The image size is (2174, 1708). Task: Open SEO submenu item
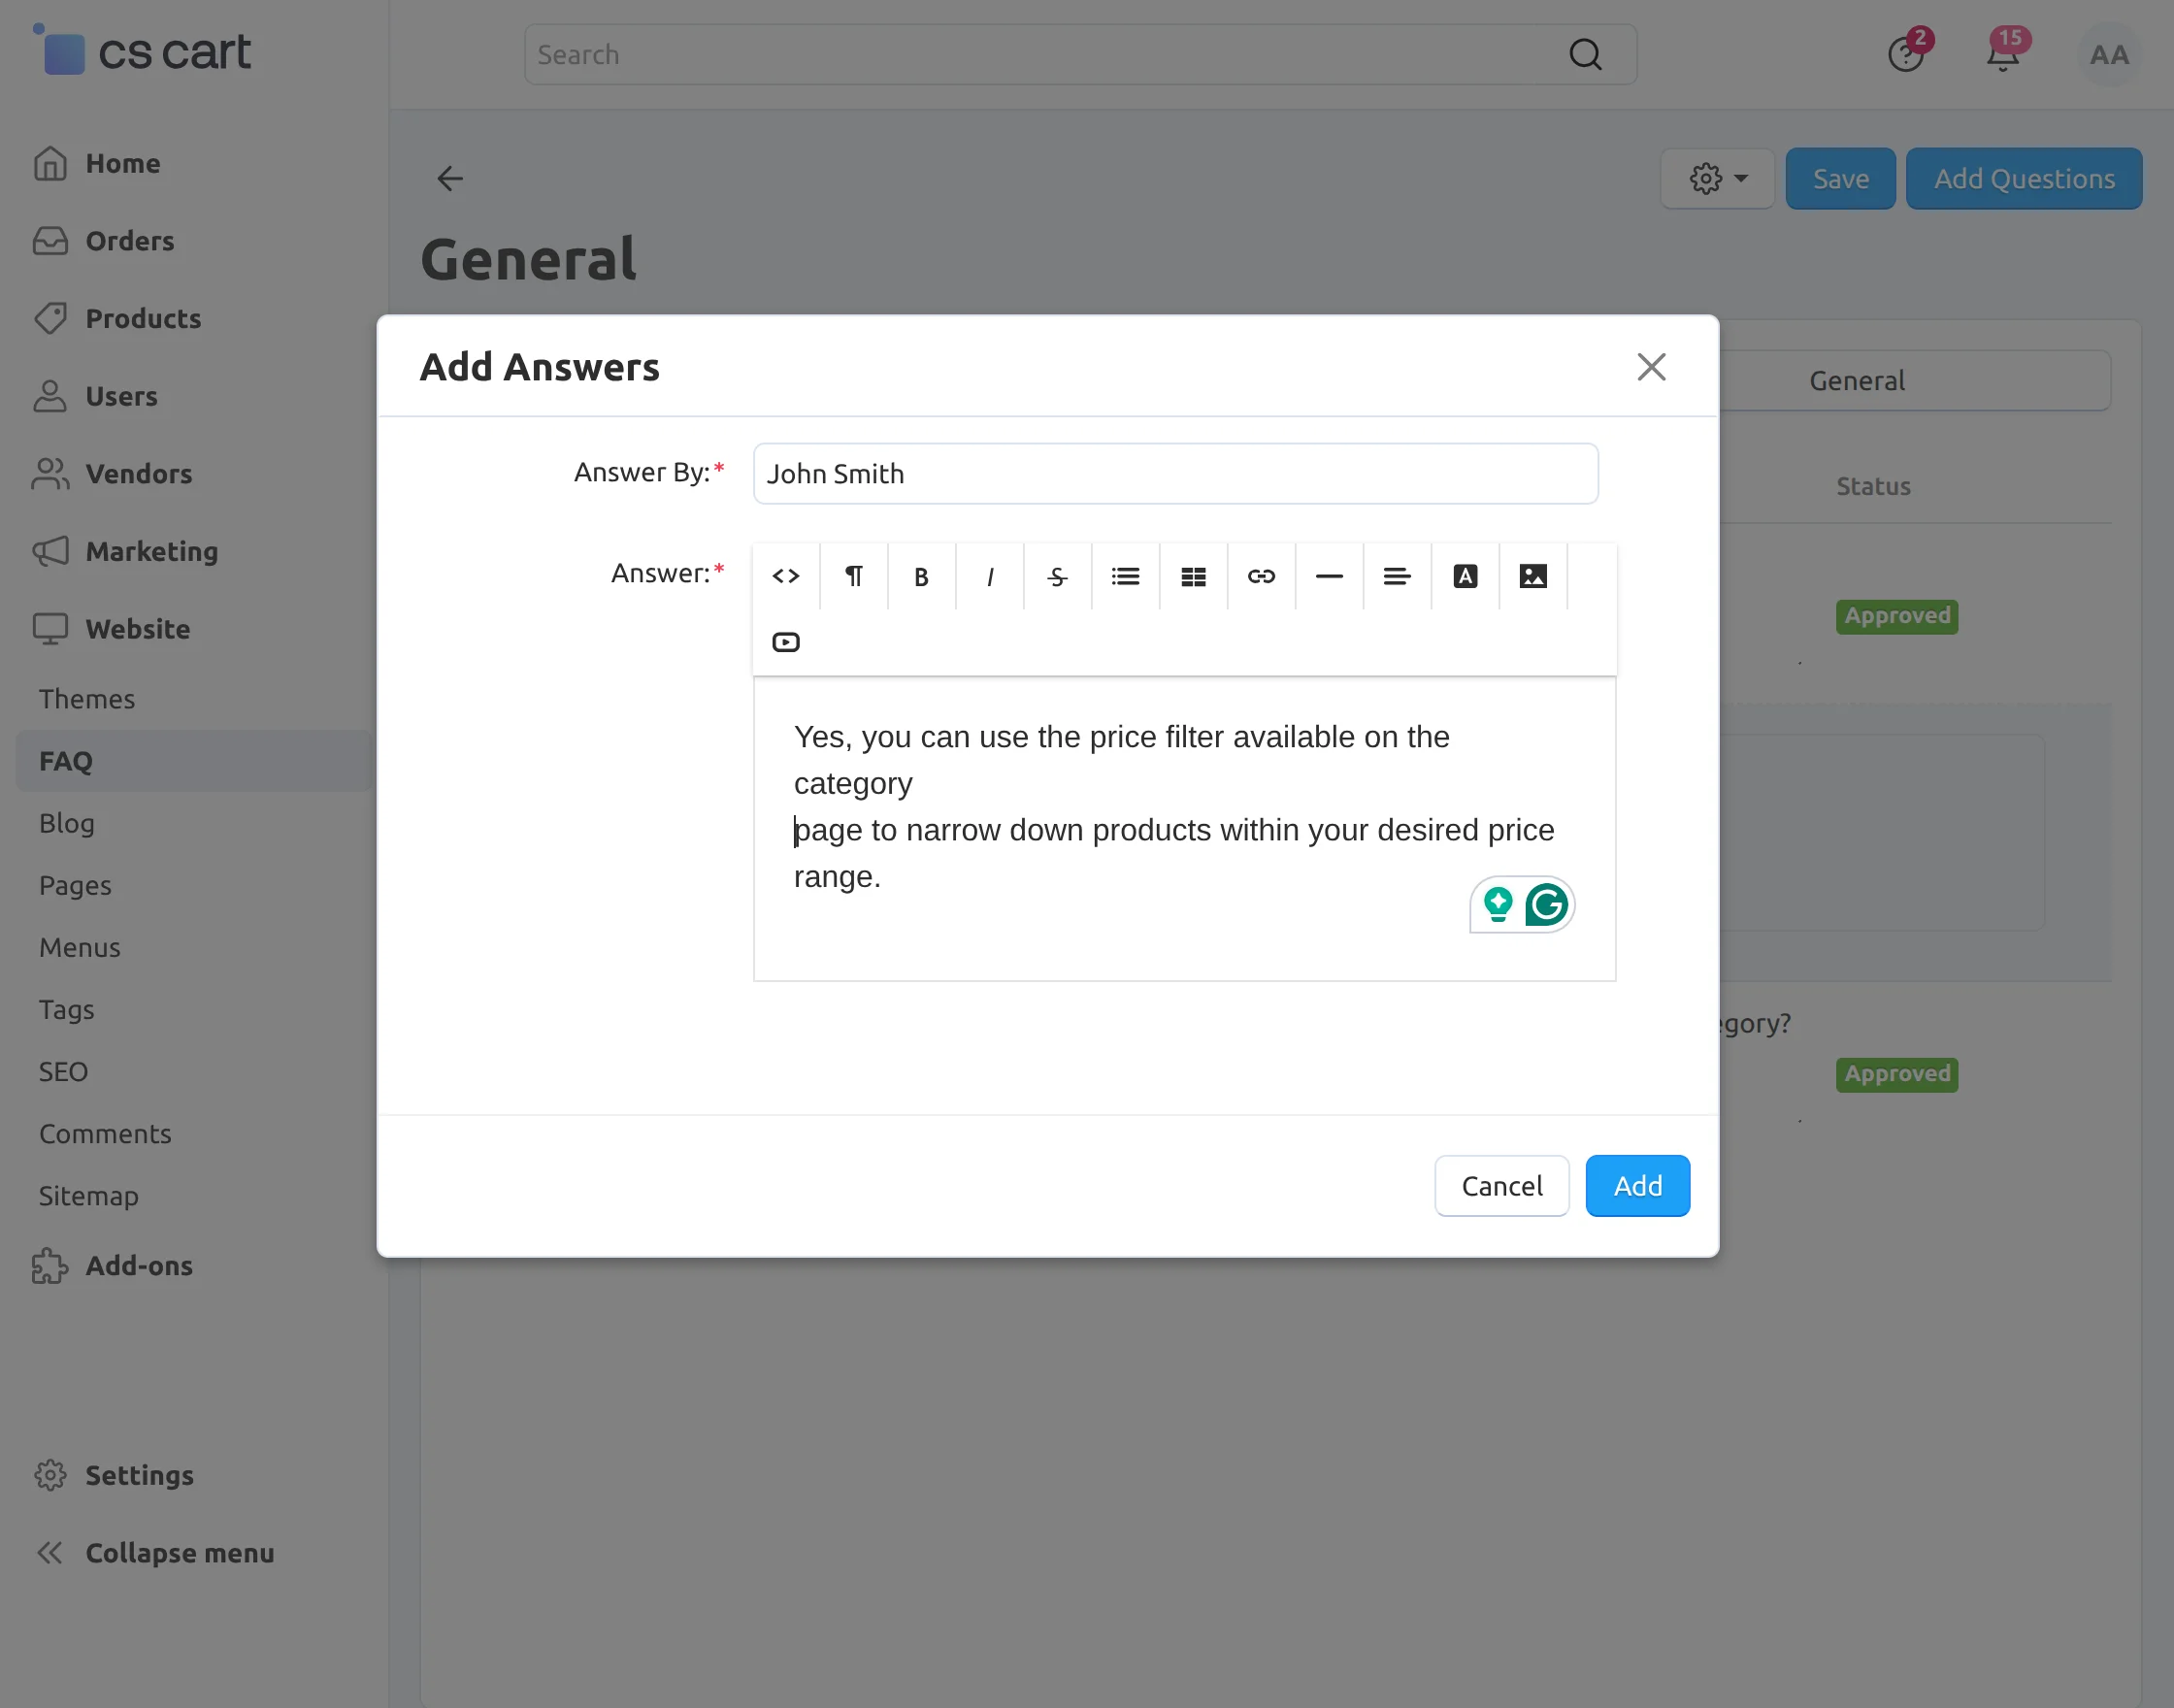pos(64,1072)
